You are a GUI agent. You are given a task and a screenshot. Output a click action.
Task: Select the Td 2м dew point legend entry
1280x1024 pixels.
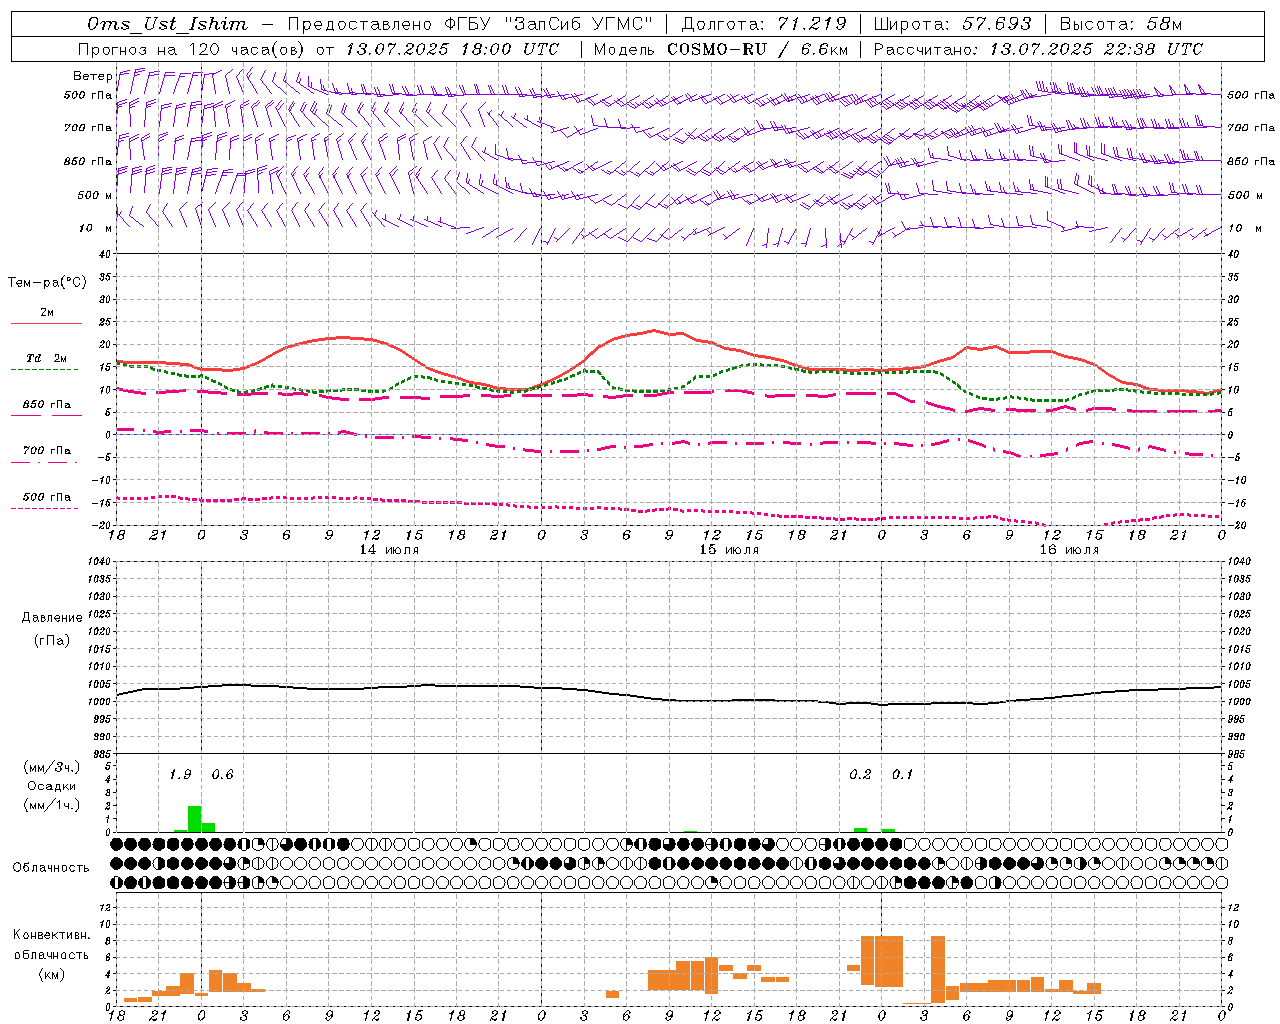46,358
